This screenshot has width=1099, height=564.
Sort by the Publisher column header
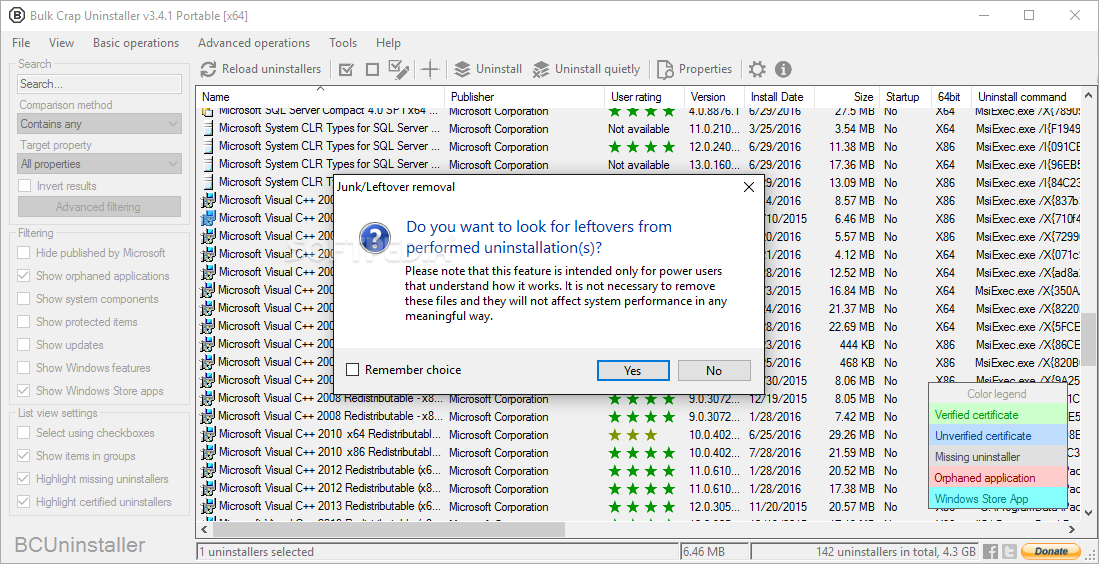click(524, 97)
